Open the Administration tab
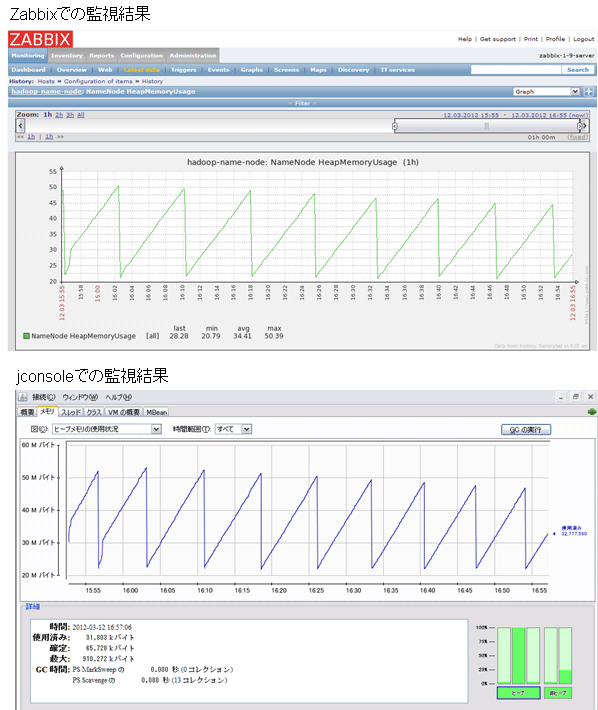Viewport: 598px width, 710px height. [193, 55]
